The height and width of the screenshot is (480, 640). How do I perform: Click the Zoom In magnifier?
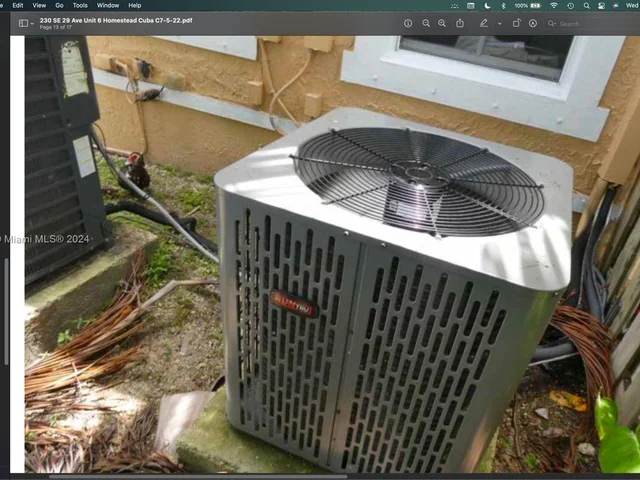click(443, 23)
